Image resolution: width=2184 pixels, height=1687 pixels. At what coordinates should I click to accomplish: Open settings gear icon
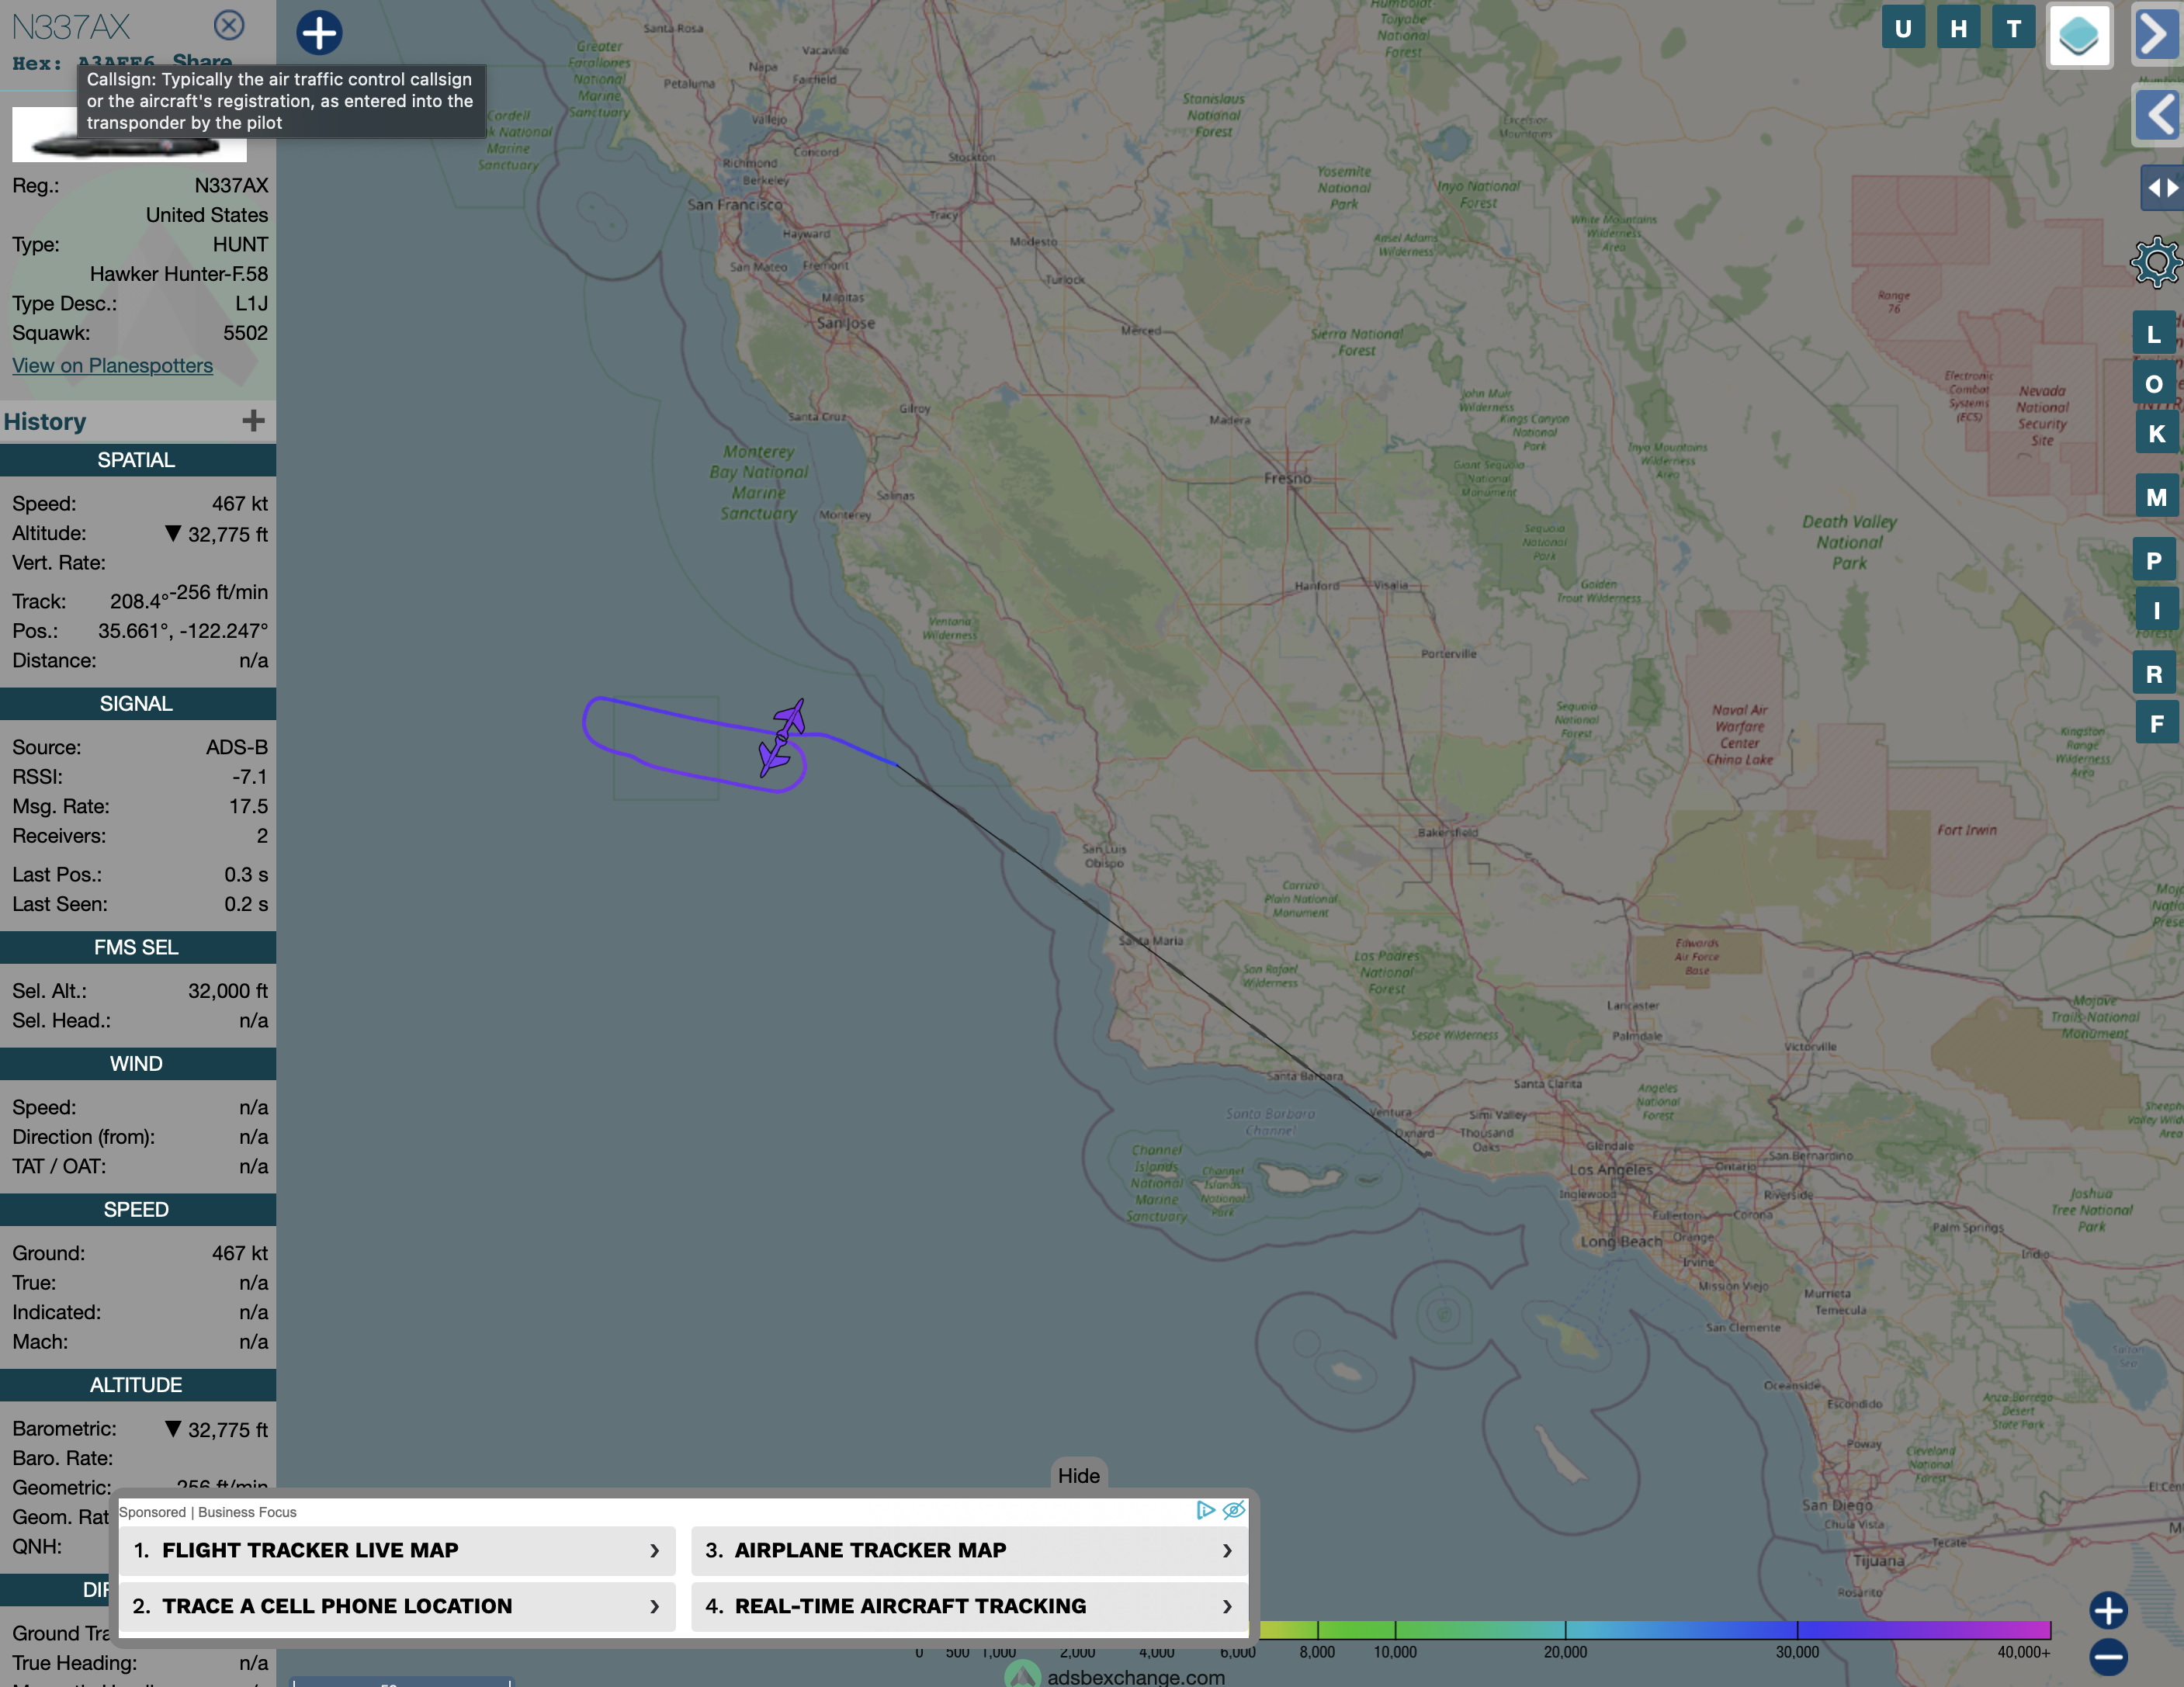pos(2155,263)
